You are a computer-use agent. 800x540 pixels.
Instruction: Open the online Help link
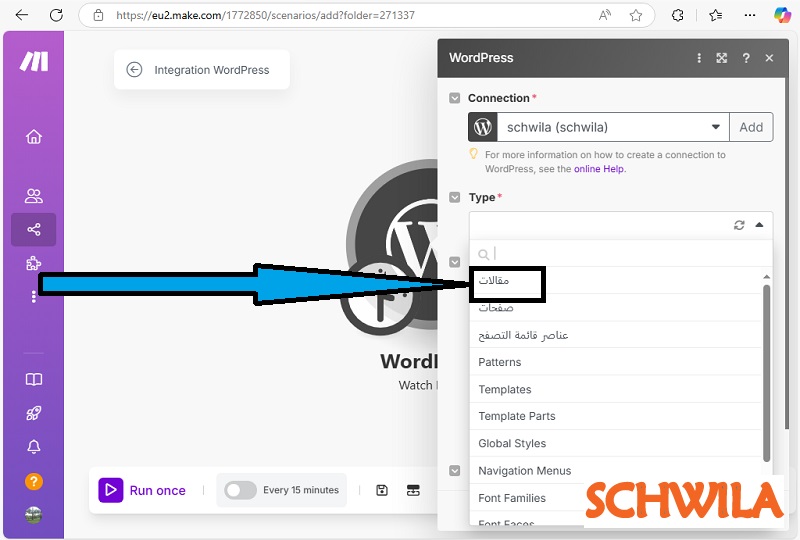599,169
